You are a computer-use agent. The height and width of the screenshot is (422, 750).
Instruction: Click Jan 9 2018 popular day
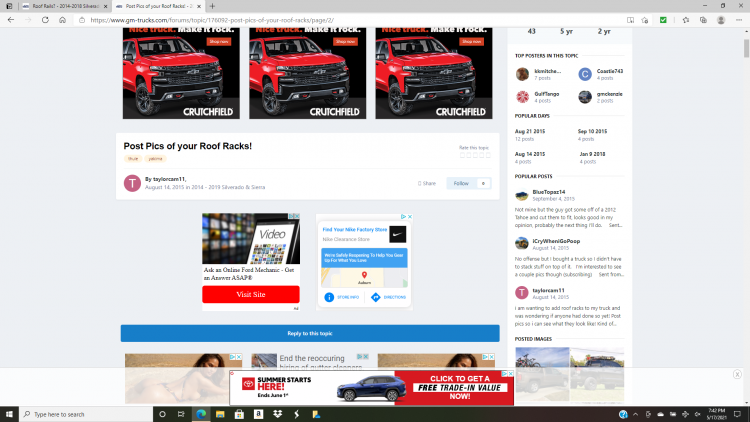click(x=592, y=154)
